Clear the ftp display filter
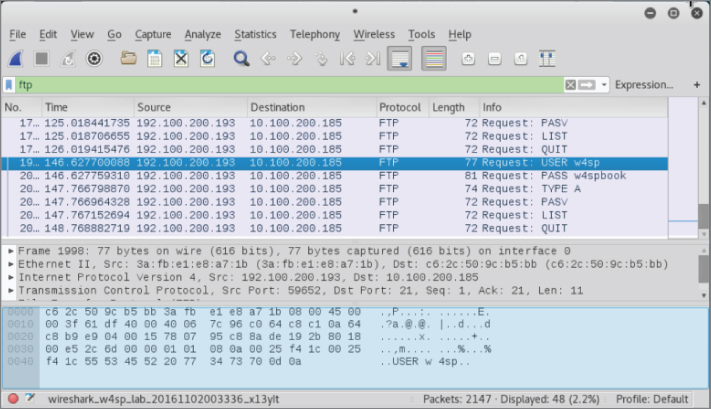The width and height of the screenshot is (711, 409). pos(570,85)
